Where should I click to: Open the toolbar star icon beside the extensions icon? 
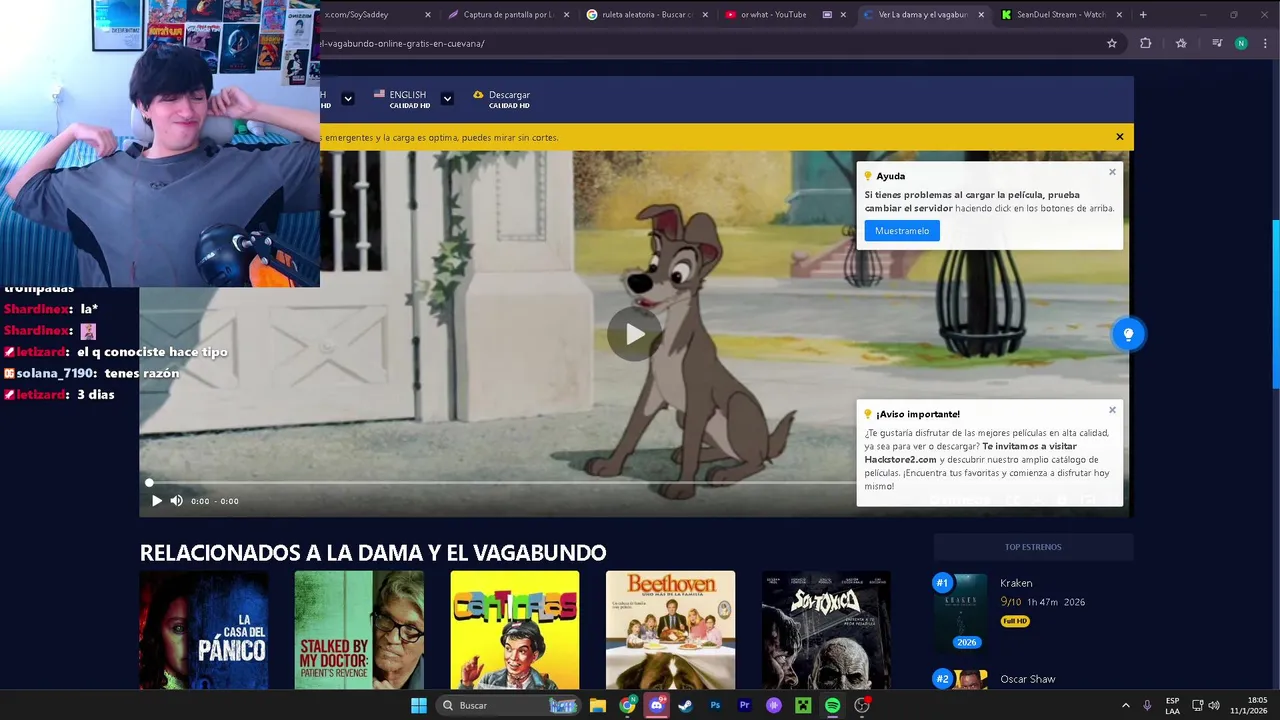pos(1181,43)
